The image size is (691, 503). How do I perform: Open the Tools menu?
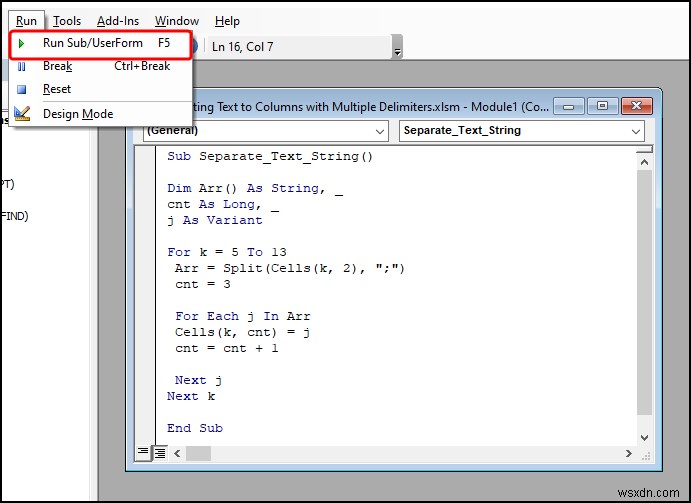pyautogui.click(x=67, y=21)
